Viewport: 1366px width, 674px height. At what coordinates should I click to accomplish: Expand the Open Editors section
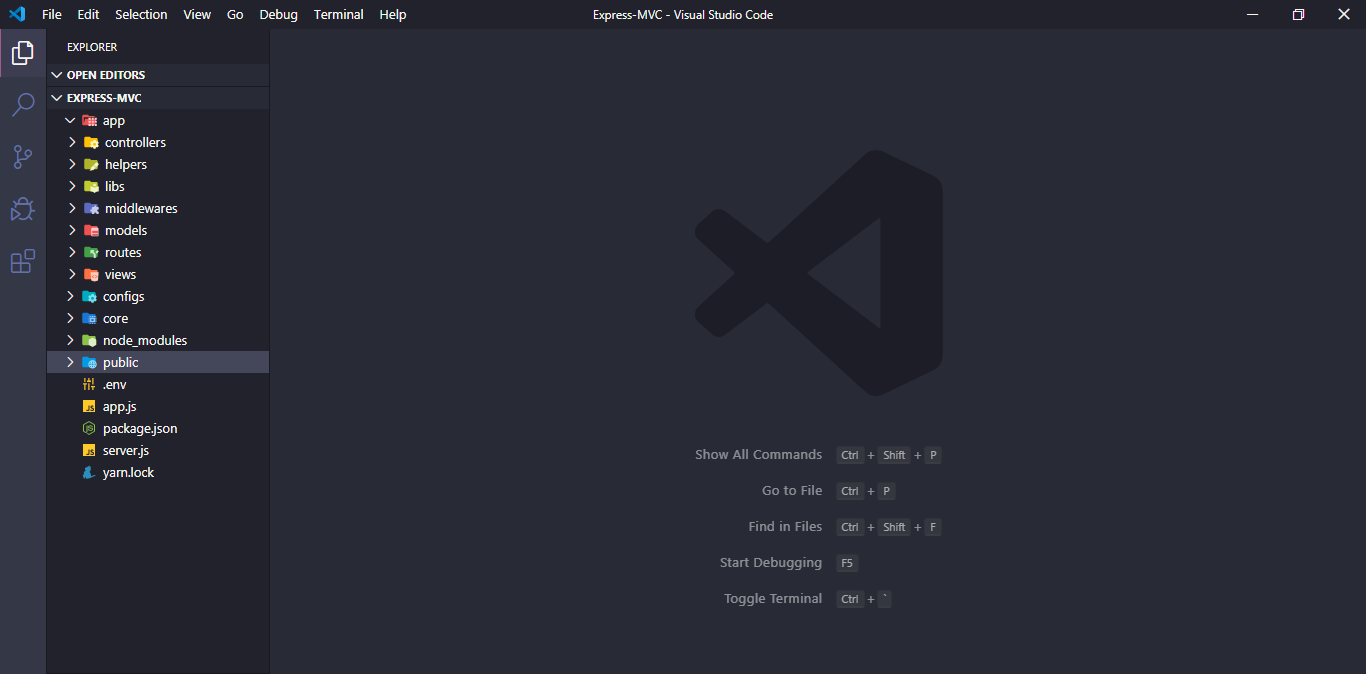click(x=157, y=75)
